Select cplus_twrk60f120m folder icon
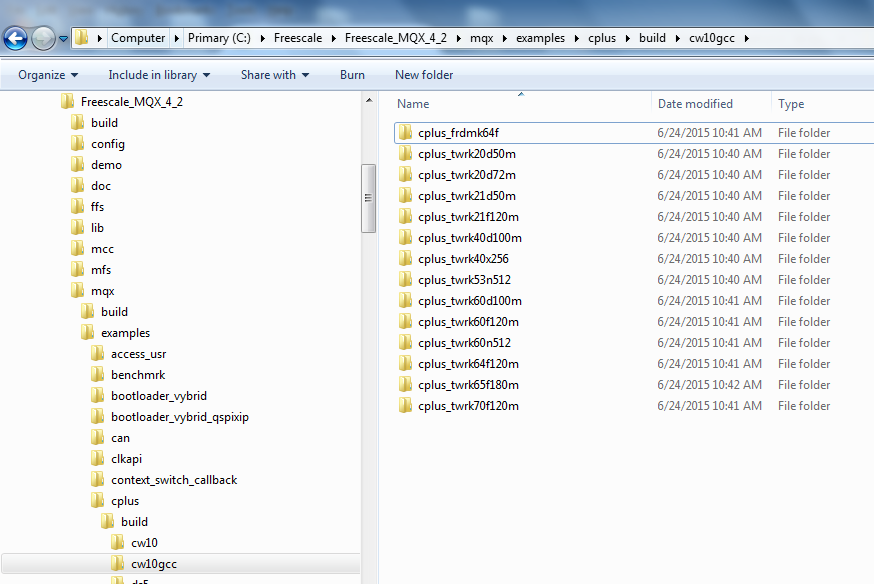Viewport: 874px width, 584px height. (x=405, y=322)
